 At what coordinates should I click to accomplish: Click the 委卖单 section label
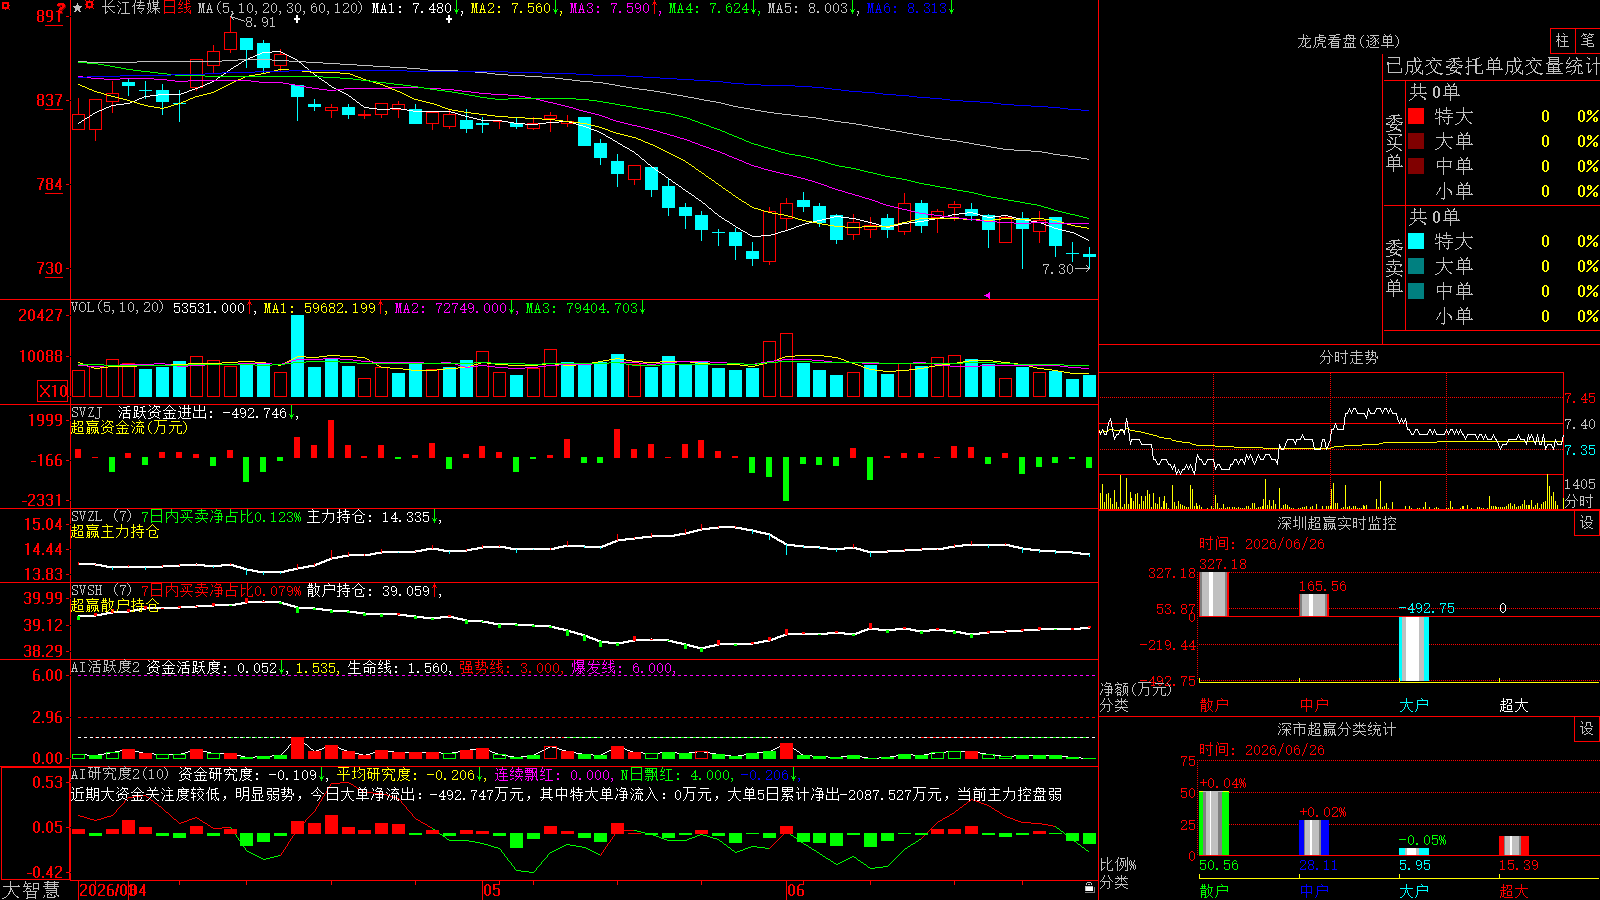click(x=1394, y=267)
